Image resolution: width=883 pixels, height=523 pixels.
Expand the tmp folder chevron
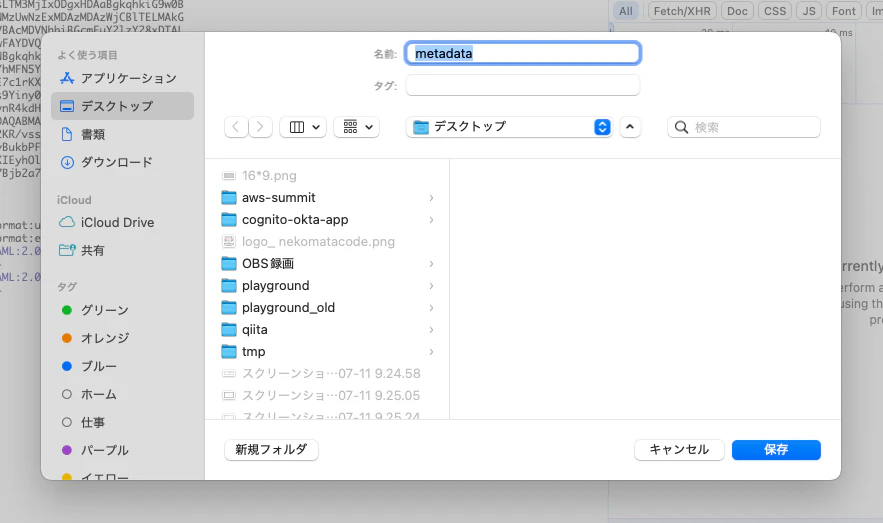coord(431,351)
